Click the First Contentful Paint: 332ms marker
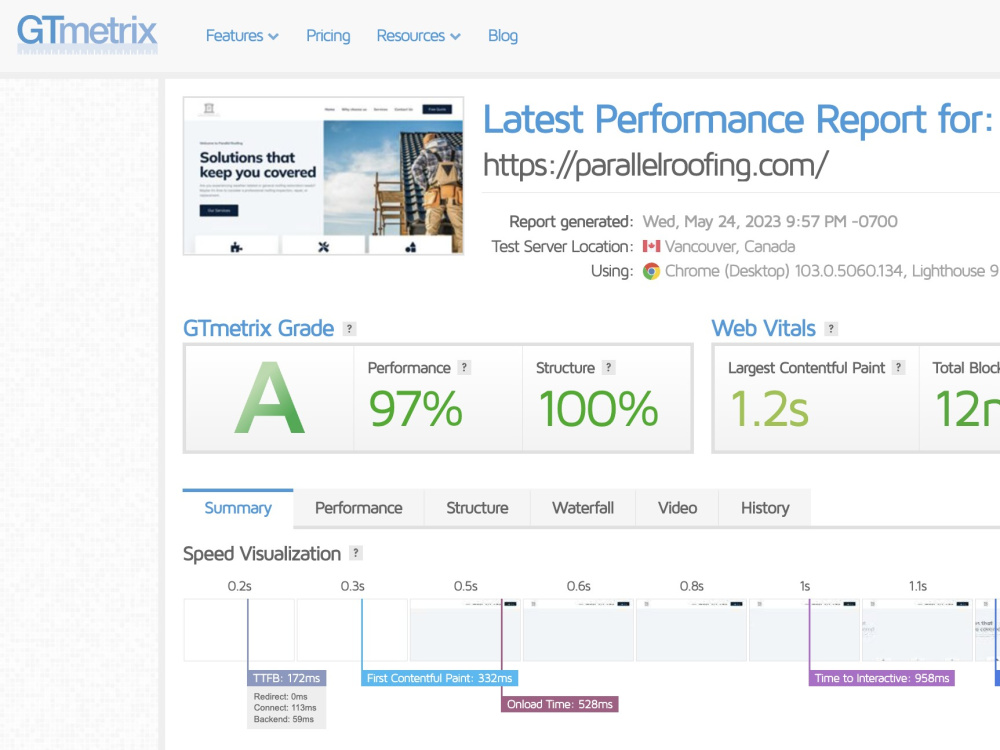The image size is (1000, 750). [439, 678]
